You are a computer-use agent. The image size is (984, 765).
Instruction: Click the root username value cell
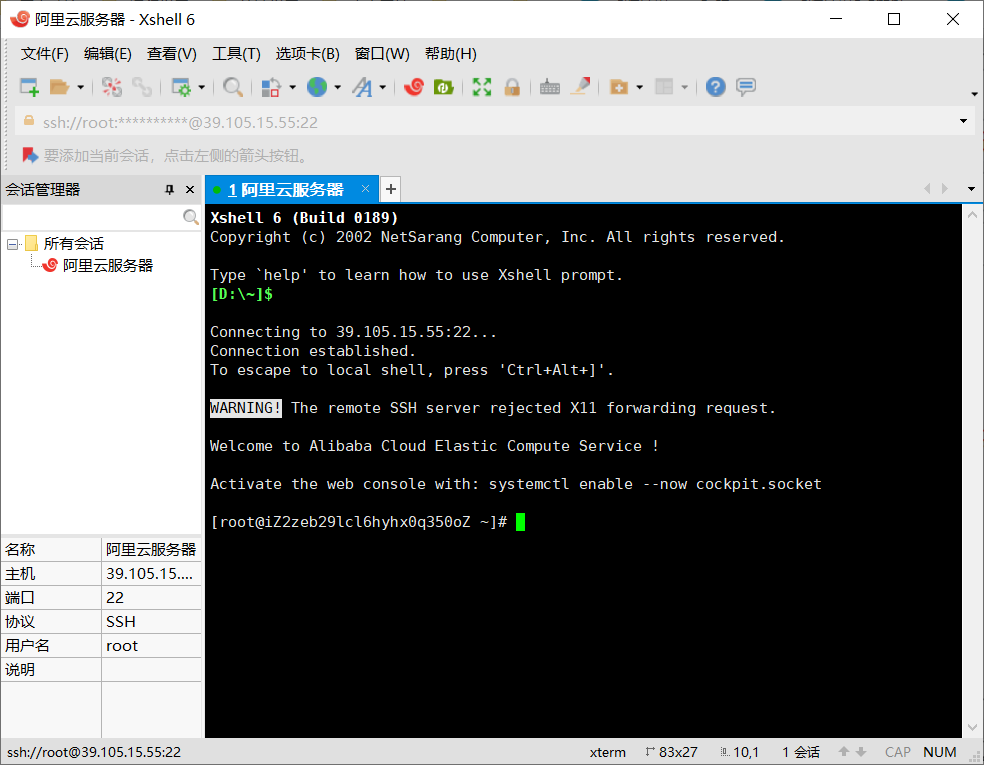pyautogui.click(x=151, y=646)
